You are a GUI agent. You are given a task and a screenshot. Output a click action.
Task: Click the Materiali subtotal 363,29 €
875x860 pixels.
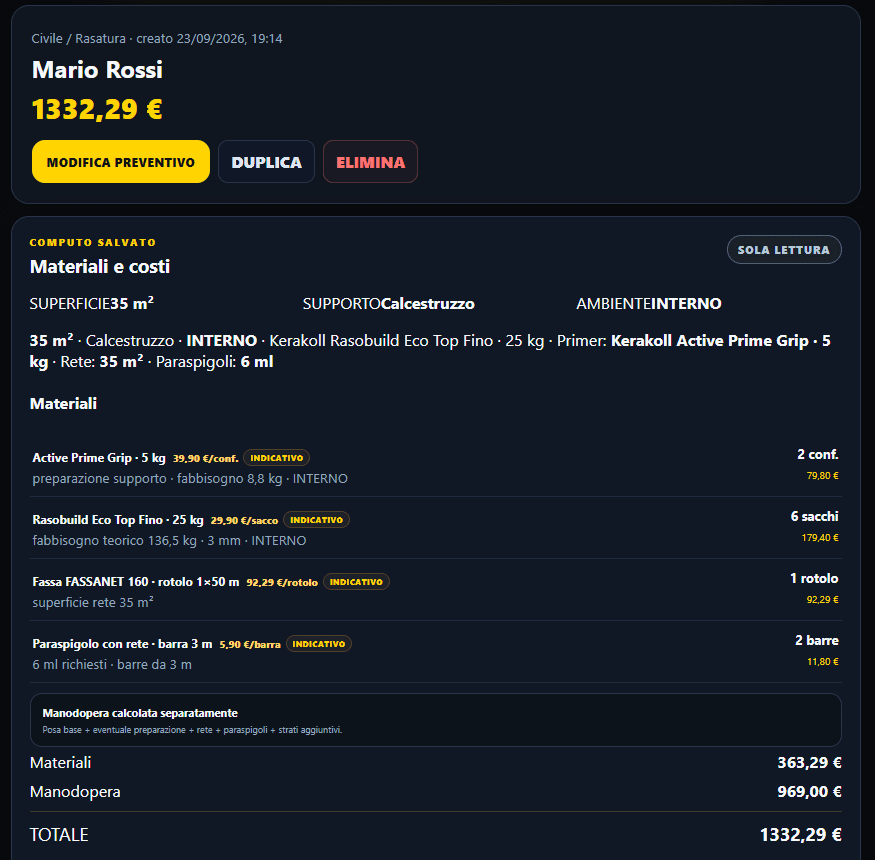(809, 762)
